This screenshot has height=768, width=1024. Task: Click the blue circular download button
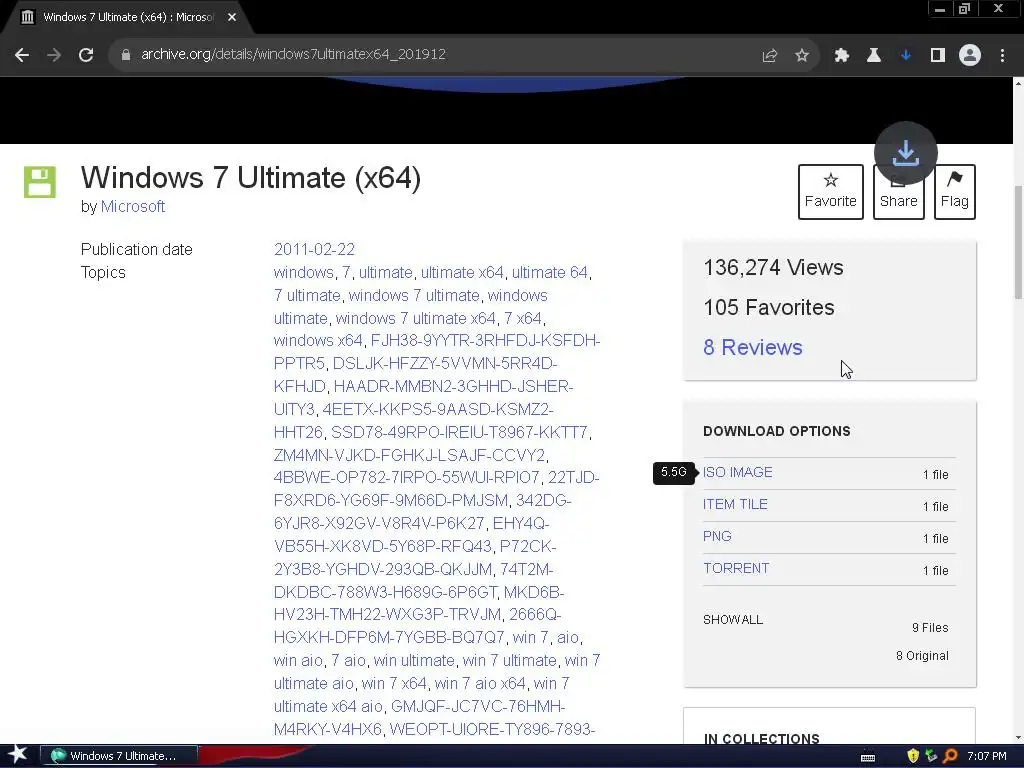[906, 153]
